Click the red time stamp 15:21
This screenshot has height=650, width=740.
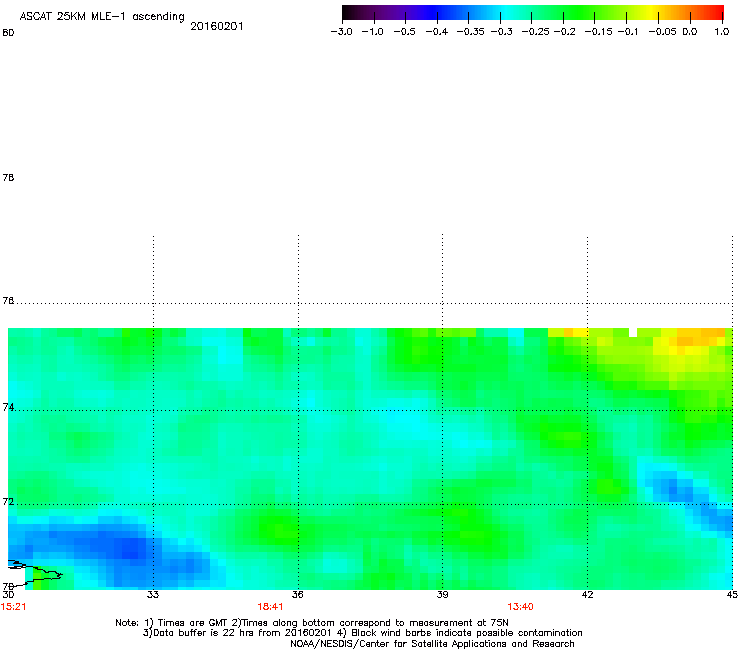(x=13, y=607)
